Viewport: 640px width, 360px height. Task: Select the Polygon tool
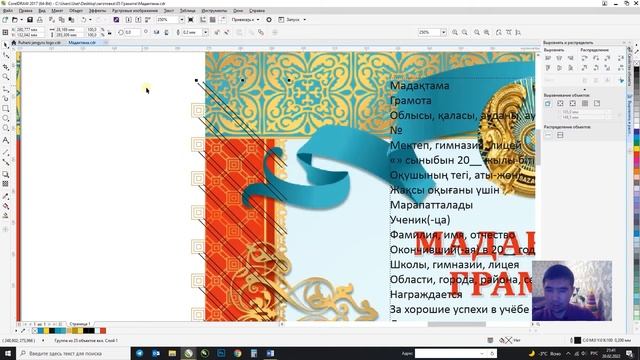[x=5, y=128]
